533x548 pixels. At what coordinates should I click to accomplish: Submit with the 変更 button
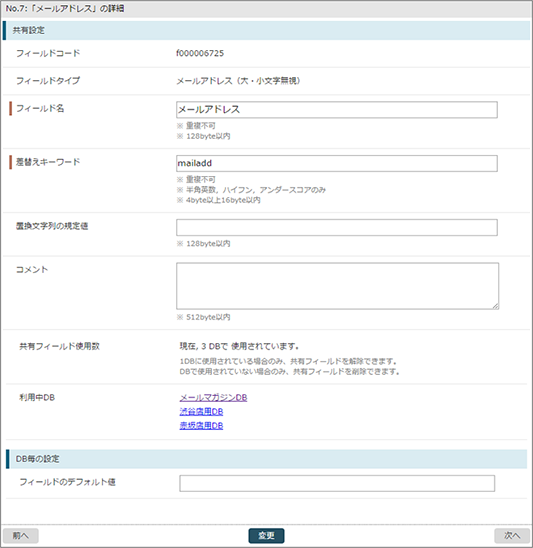click(x=266, y=535)
